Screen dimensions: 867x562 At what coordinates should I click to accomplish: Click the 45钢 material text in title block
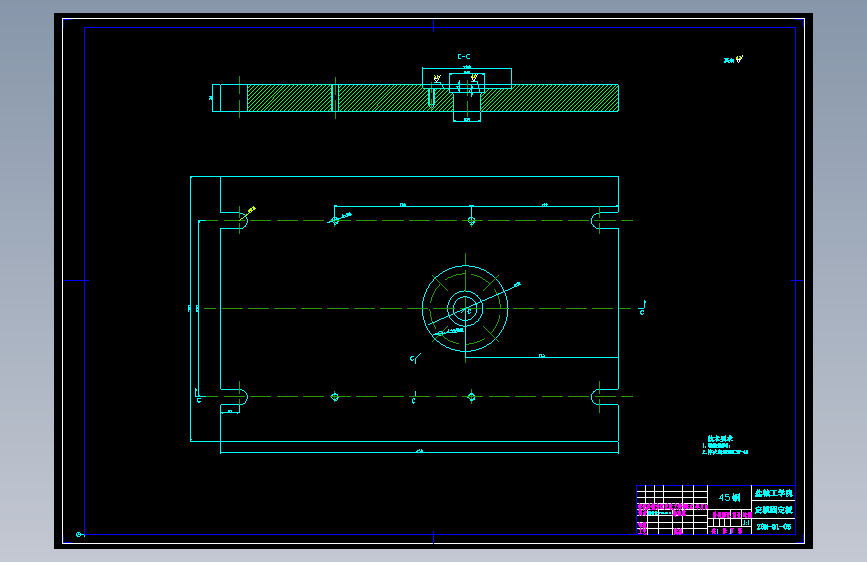[x=729, y=497]
